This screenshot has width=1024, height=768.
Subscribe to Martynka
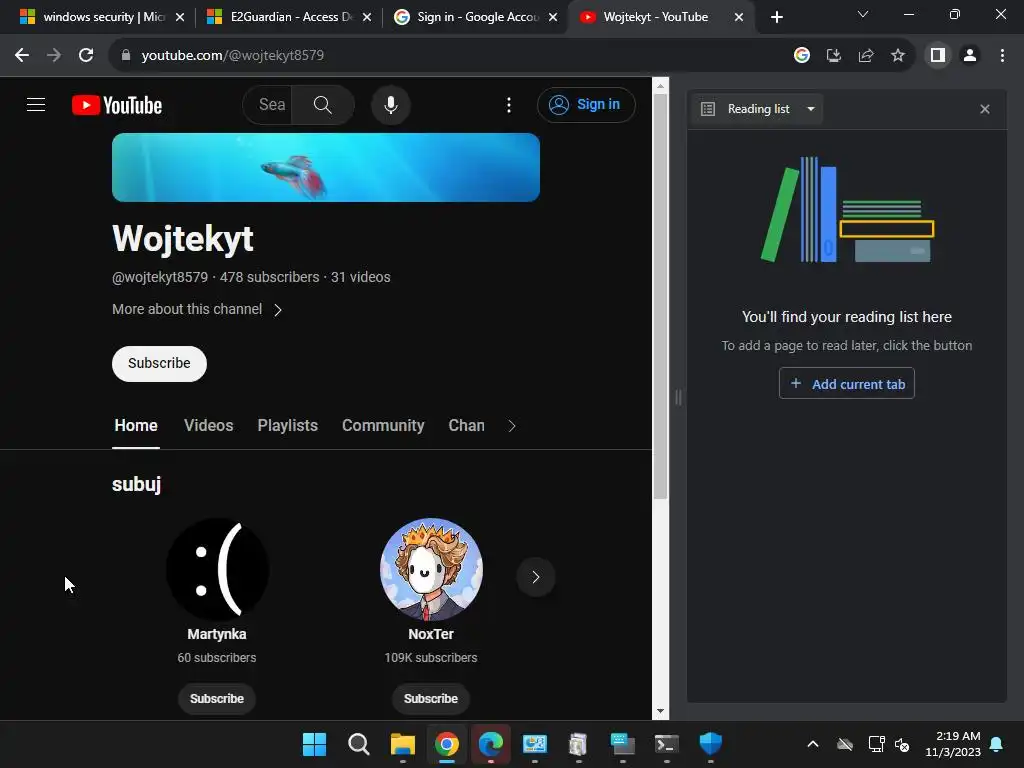(217, 699)
